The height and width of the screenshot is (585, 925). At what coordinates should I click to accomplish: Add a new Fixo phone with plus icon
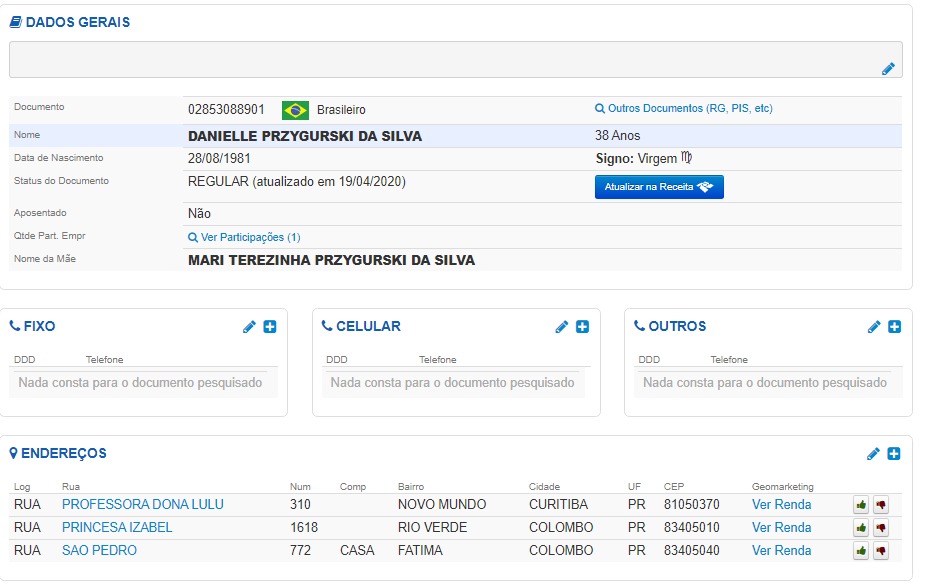[x=270, y=327]
